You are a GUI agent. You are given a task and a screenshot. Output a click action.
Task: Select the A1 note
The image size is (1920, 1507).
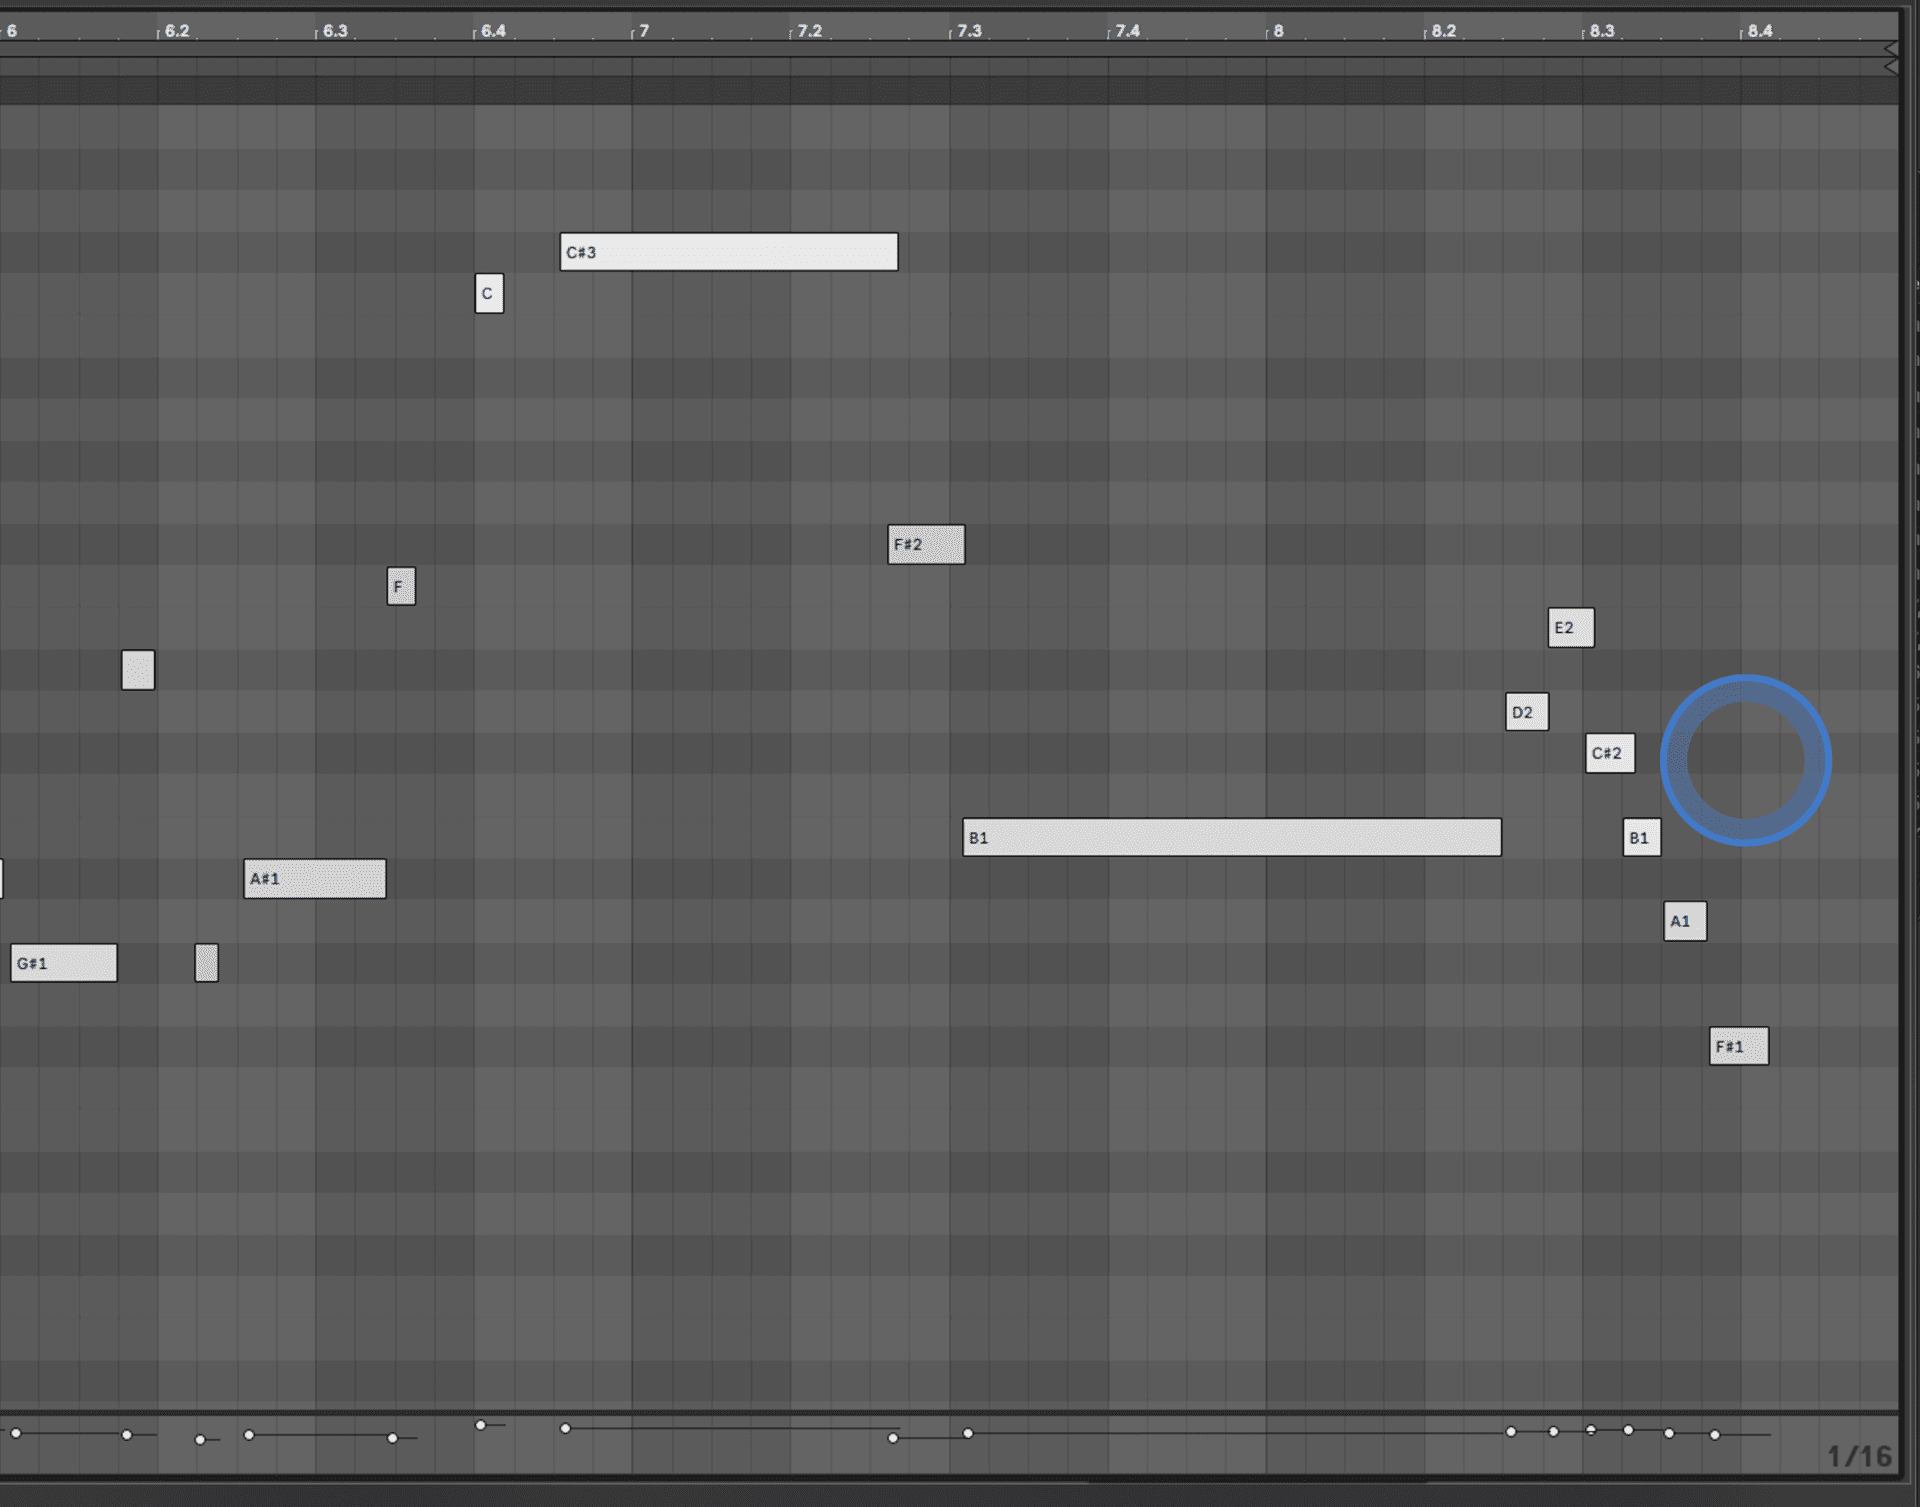[1685, 922]
